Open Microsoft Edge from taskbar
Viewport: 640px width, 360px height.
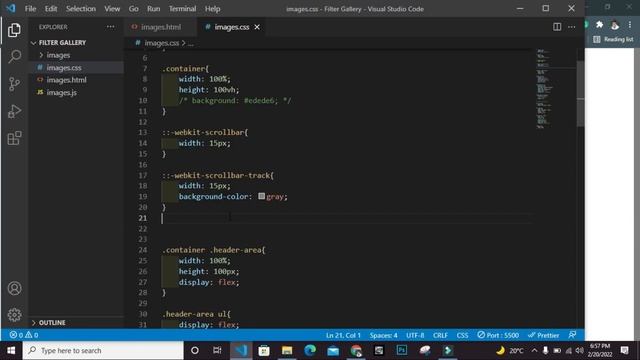click(x=310, y=350)
